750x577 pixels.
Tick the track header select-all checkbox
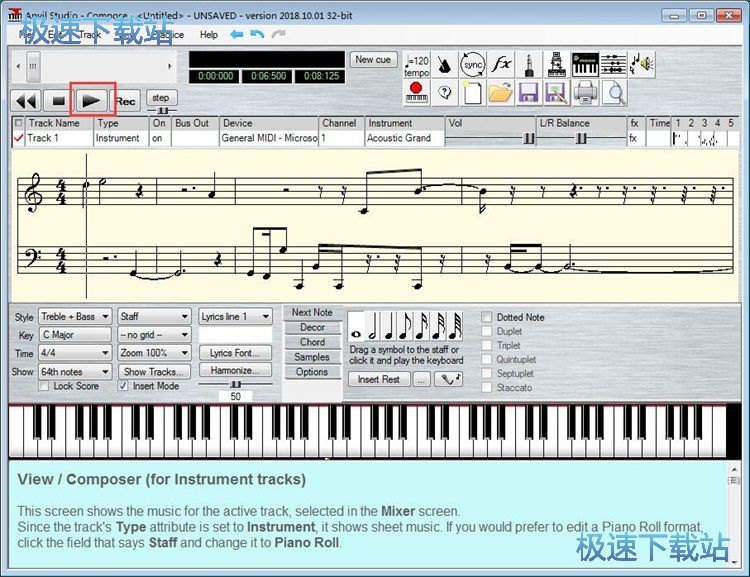pyautogui.click(x=19, y=123)
